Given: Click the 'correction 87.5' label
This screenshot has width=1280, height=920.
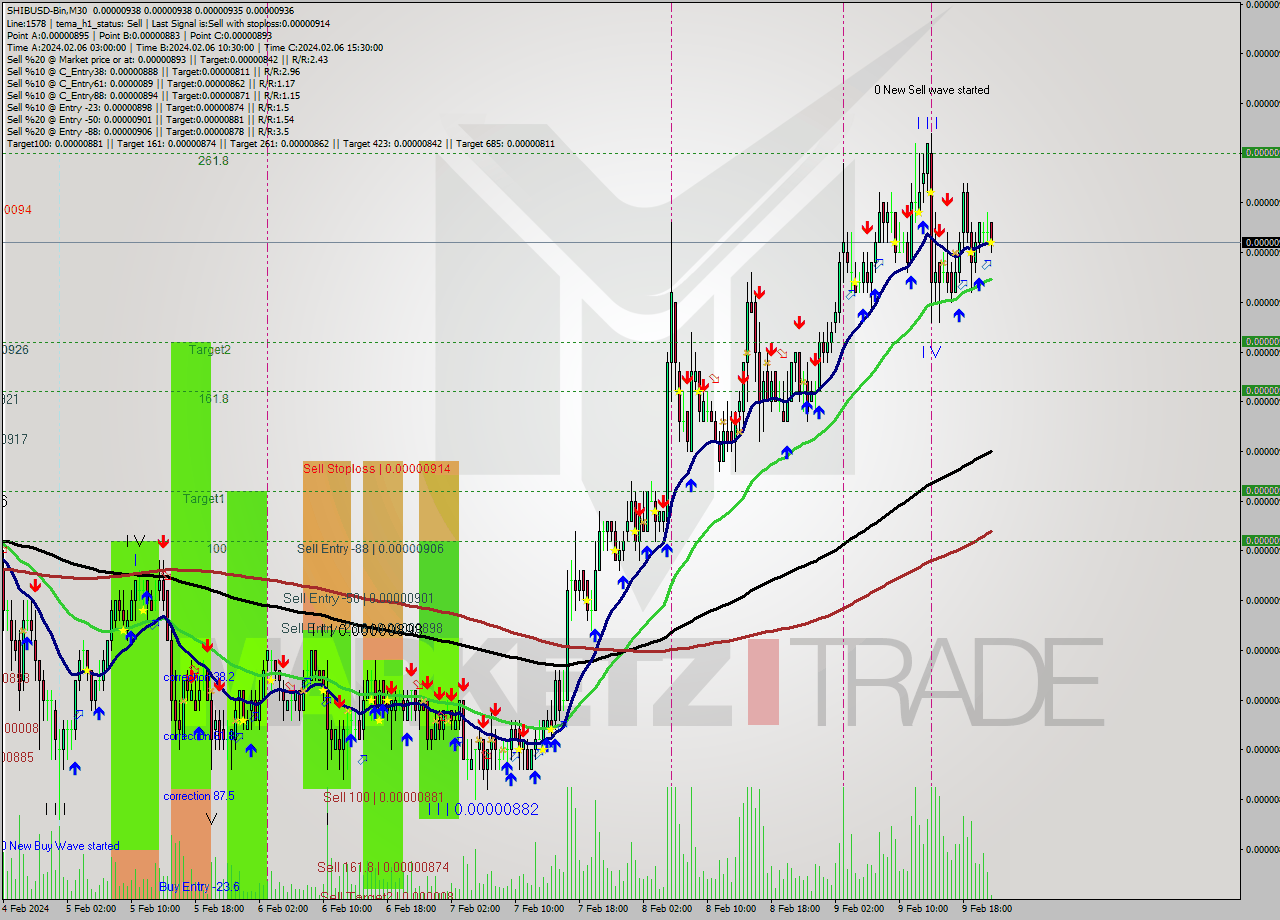Looking at the screenshot, I should [x=199, y=796].
